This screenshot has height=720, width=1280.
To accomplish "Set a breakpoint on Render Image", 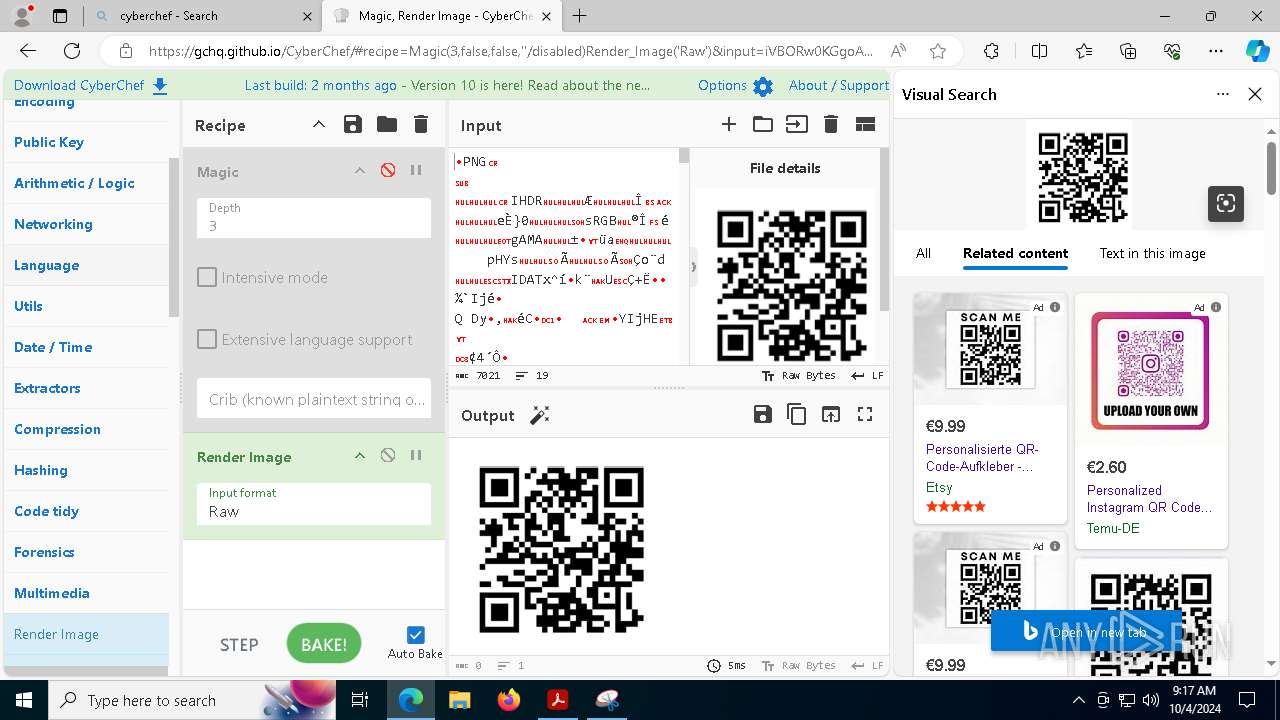I will coord(416,456).
